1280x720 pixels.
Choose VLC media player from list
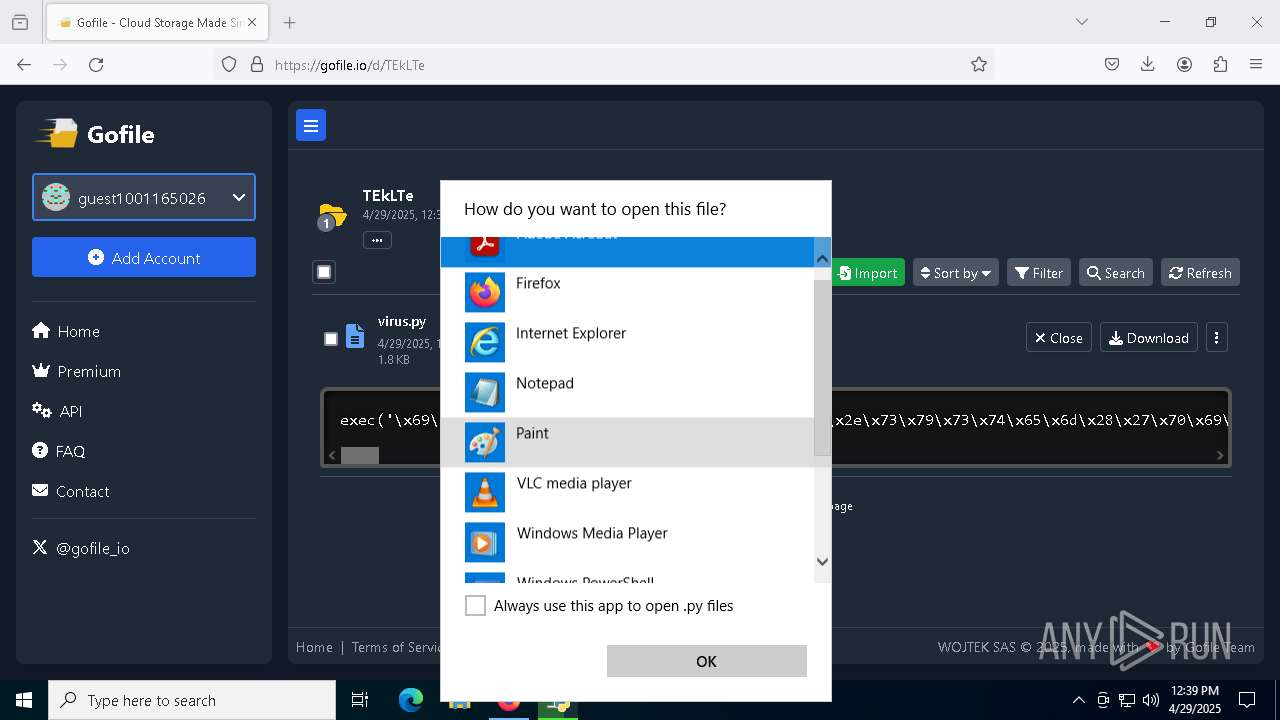627,492
